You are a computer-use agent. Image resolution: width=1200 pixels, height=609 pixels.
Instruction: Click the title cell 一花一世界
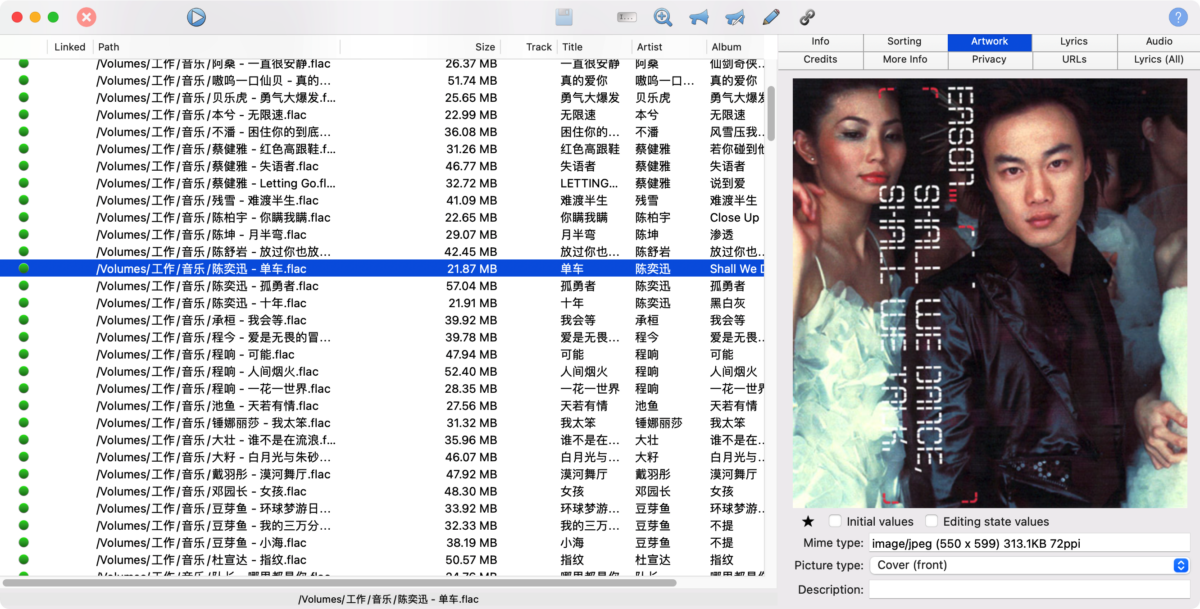pos(590,389)
